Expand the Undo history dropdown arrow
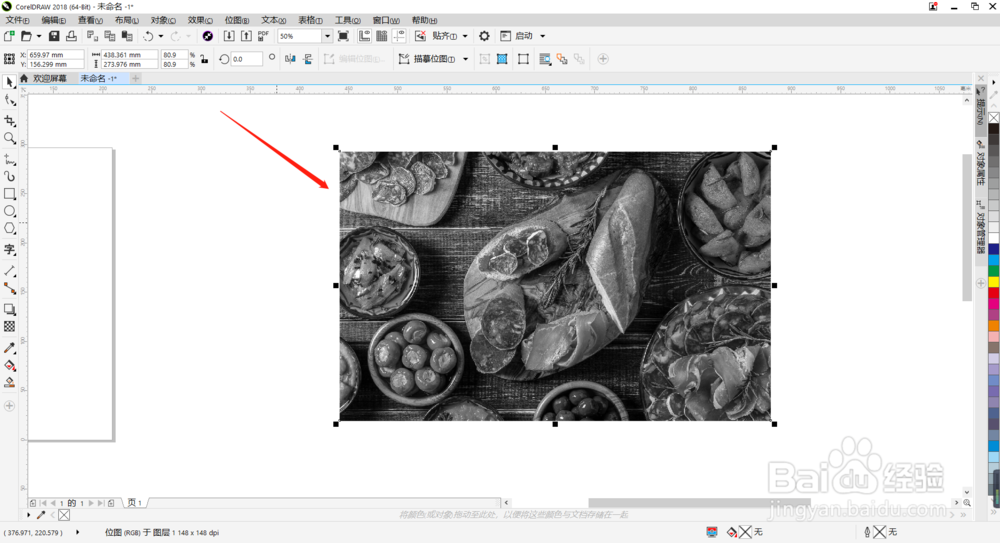This screenshot has height=543, width=1000. tap(161, 36)
